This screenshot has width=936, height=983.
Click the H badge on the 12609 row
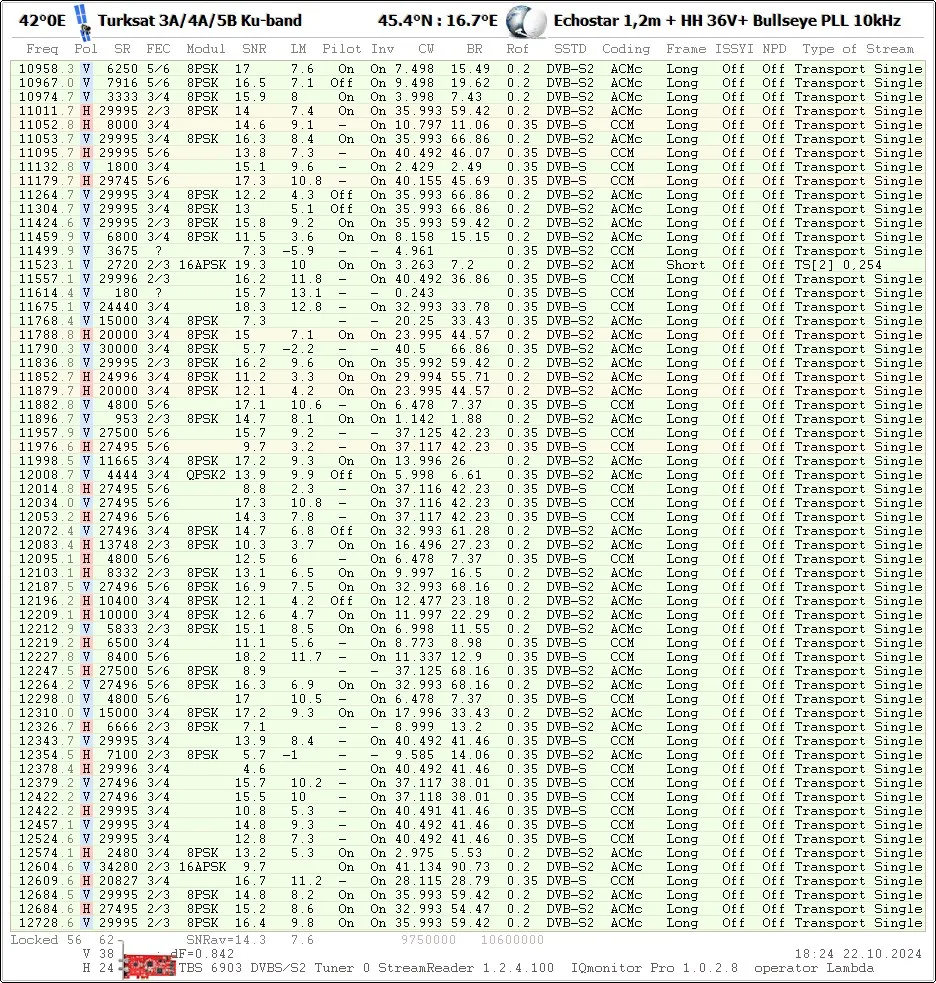pyautogui.click(x=87, y=881)
